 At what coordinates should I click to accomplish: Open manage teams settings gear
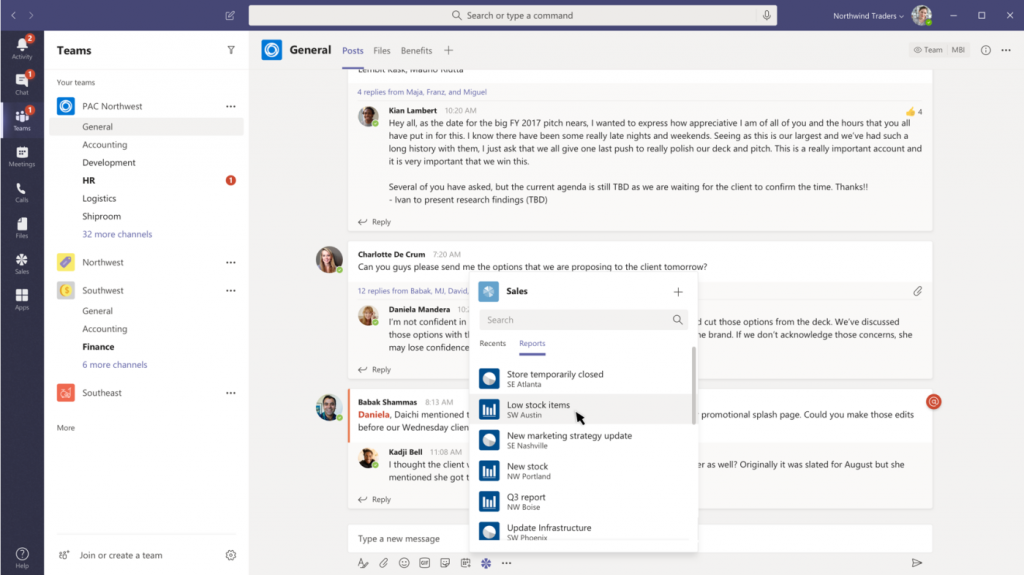pyautogui.click(x=231, y=555)
